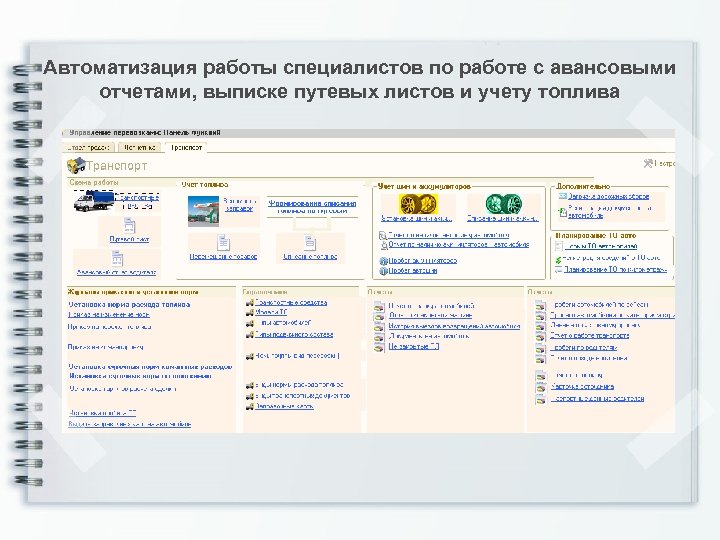The height and width of the screenshot is (540, 720).
Task: Open Формирование списания топлива link
Action: (x=312, y=207)
